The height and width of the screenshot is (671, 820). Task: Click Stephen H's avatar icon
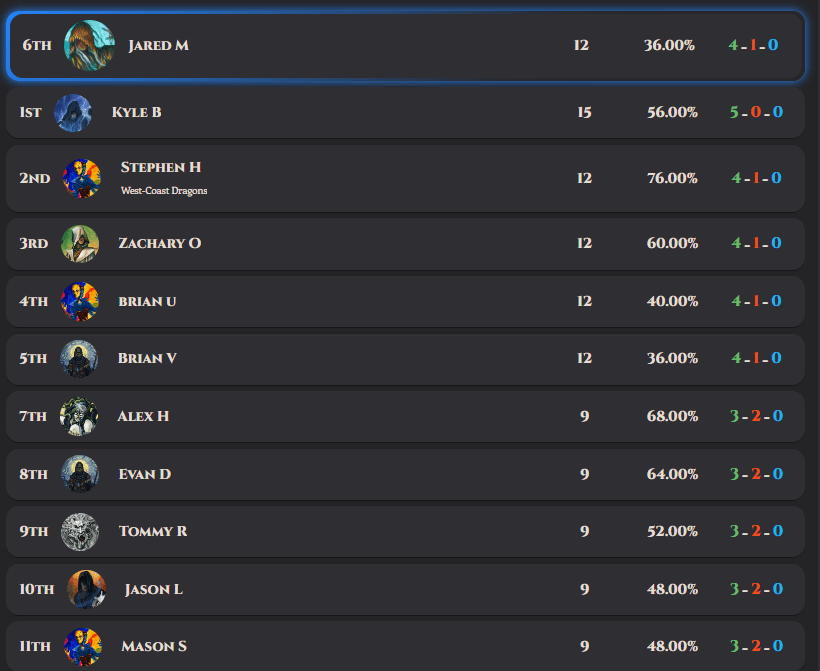tap(81, 178)
